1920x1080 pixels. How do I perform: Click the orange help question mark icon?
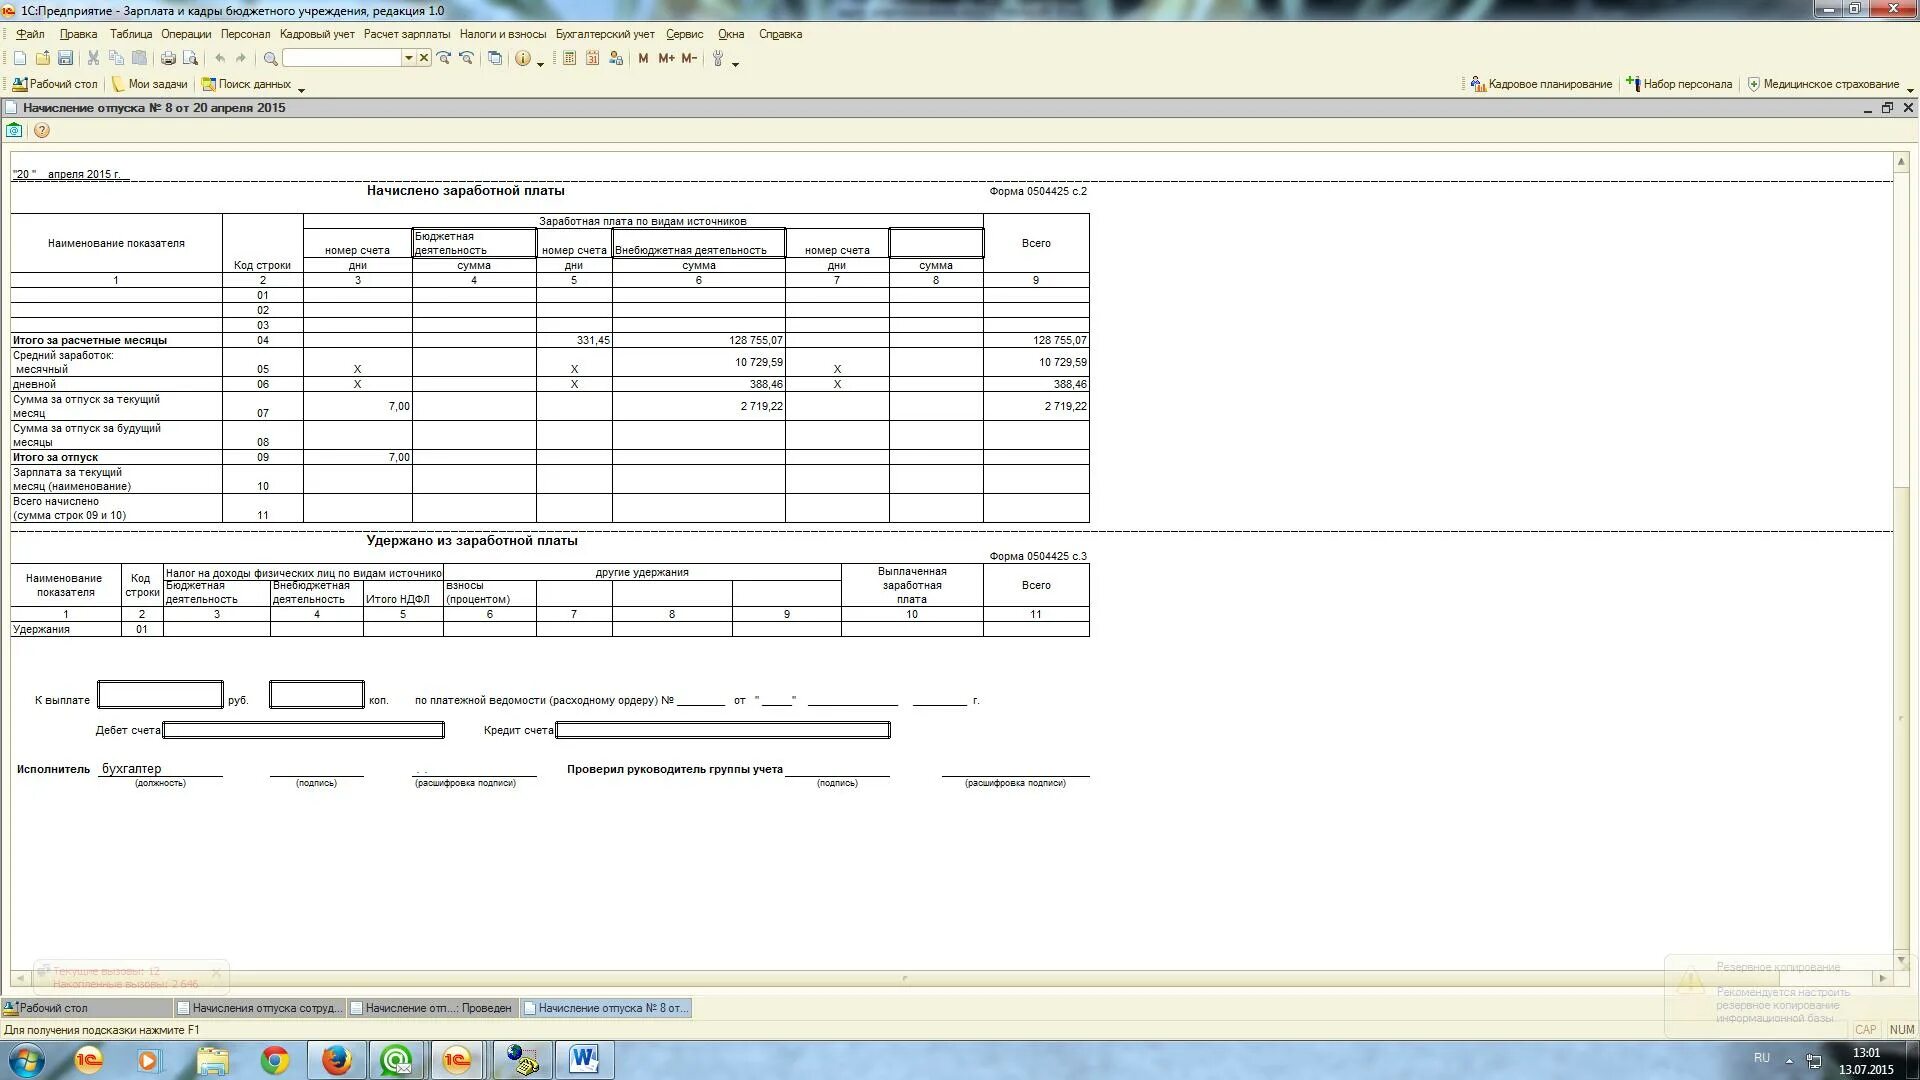[x=41, y=130]
